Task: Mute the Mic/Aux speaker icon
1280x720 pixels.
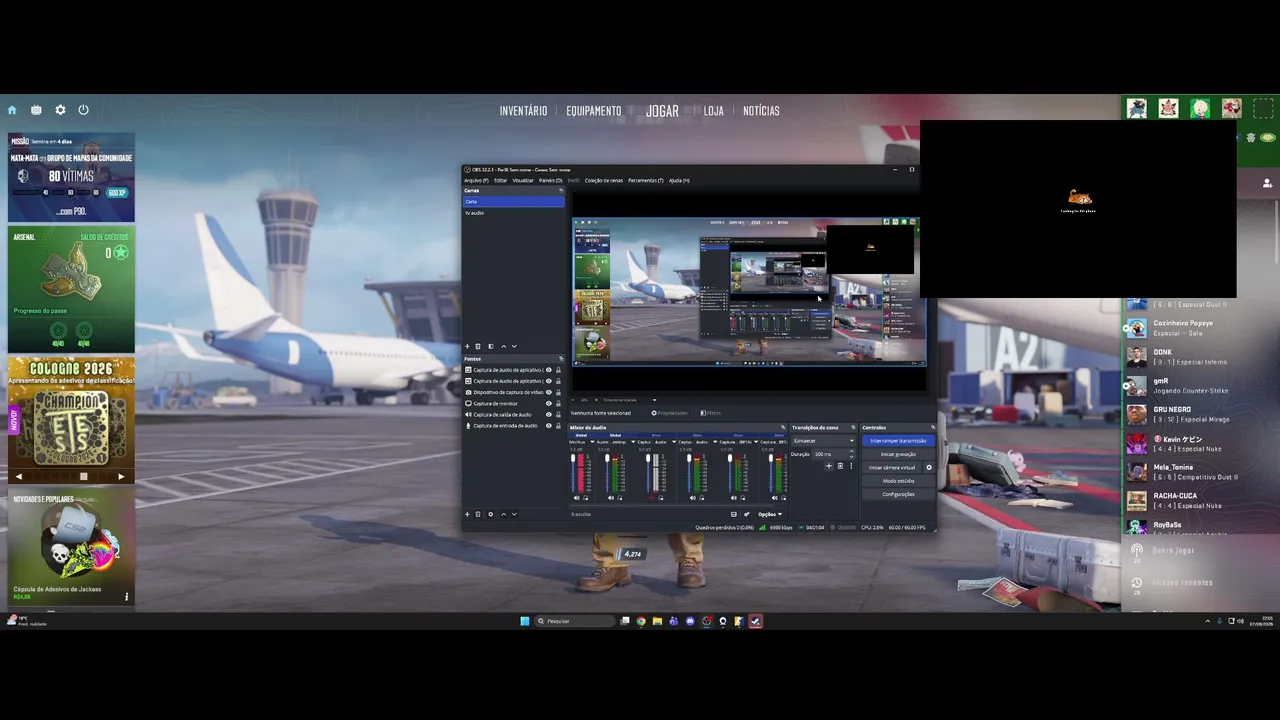Action: tap(577, 498)
